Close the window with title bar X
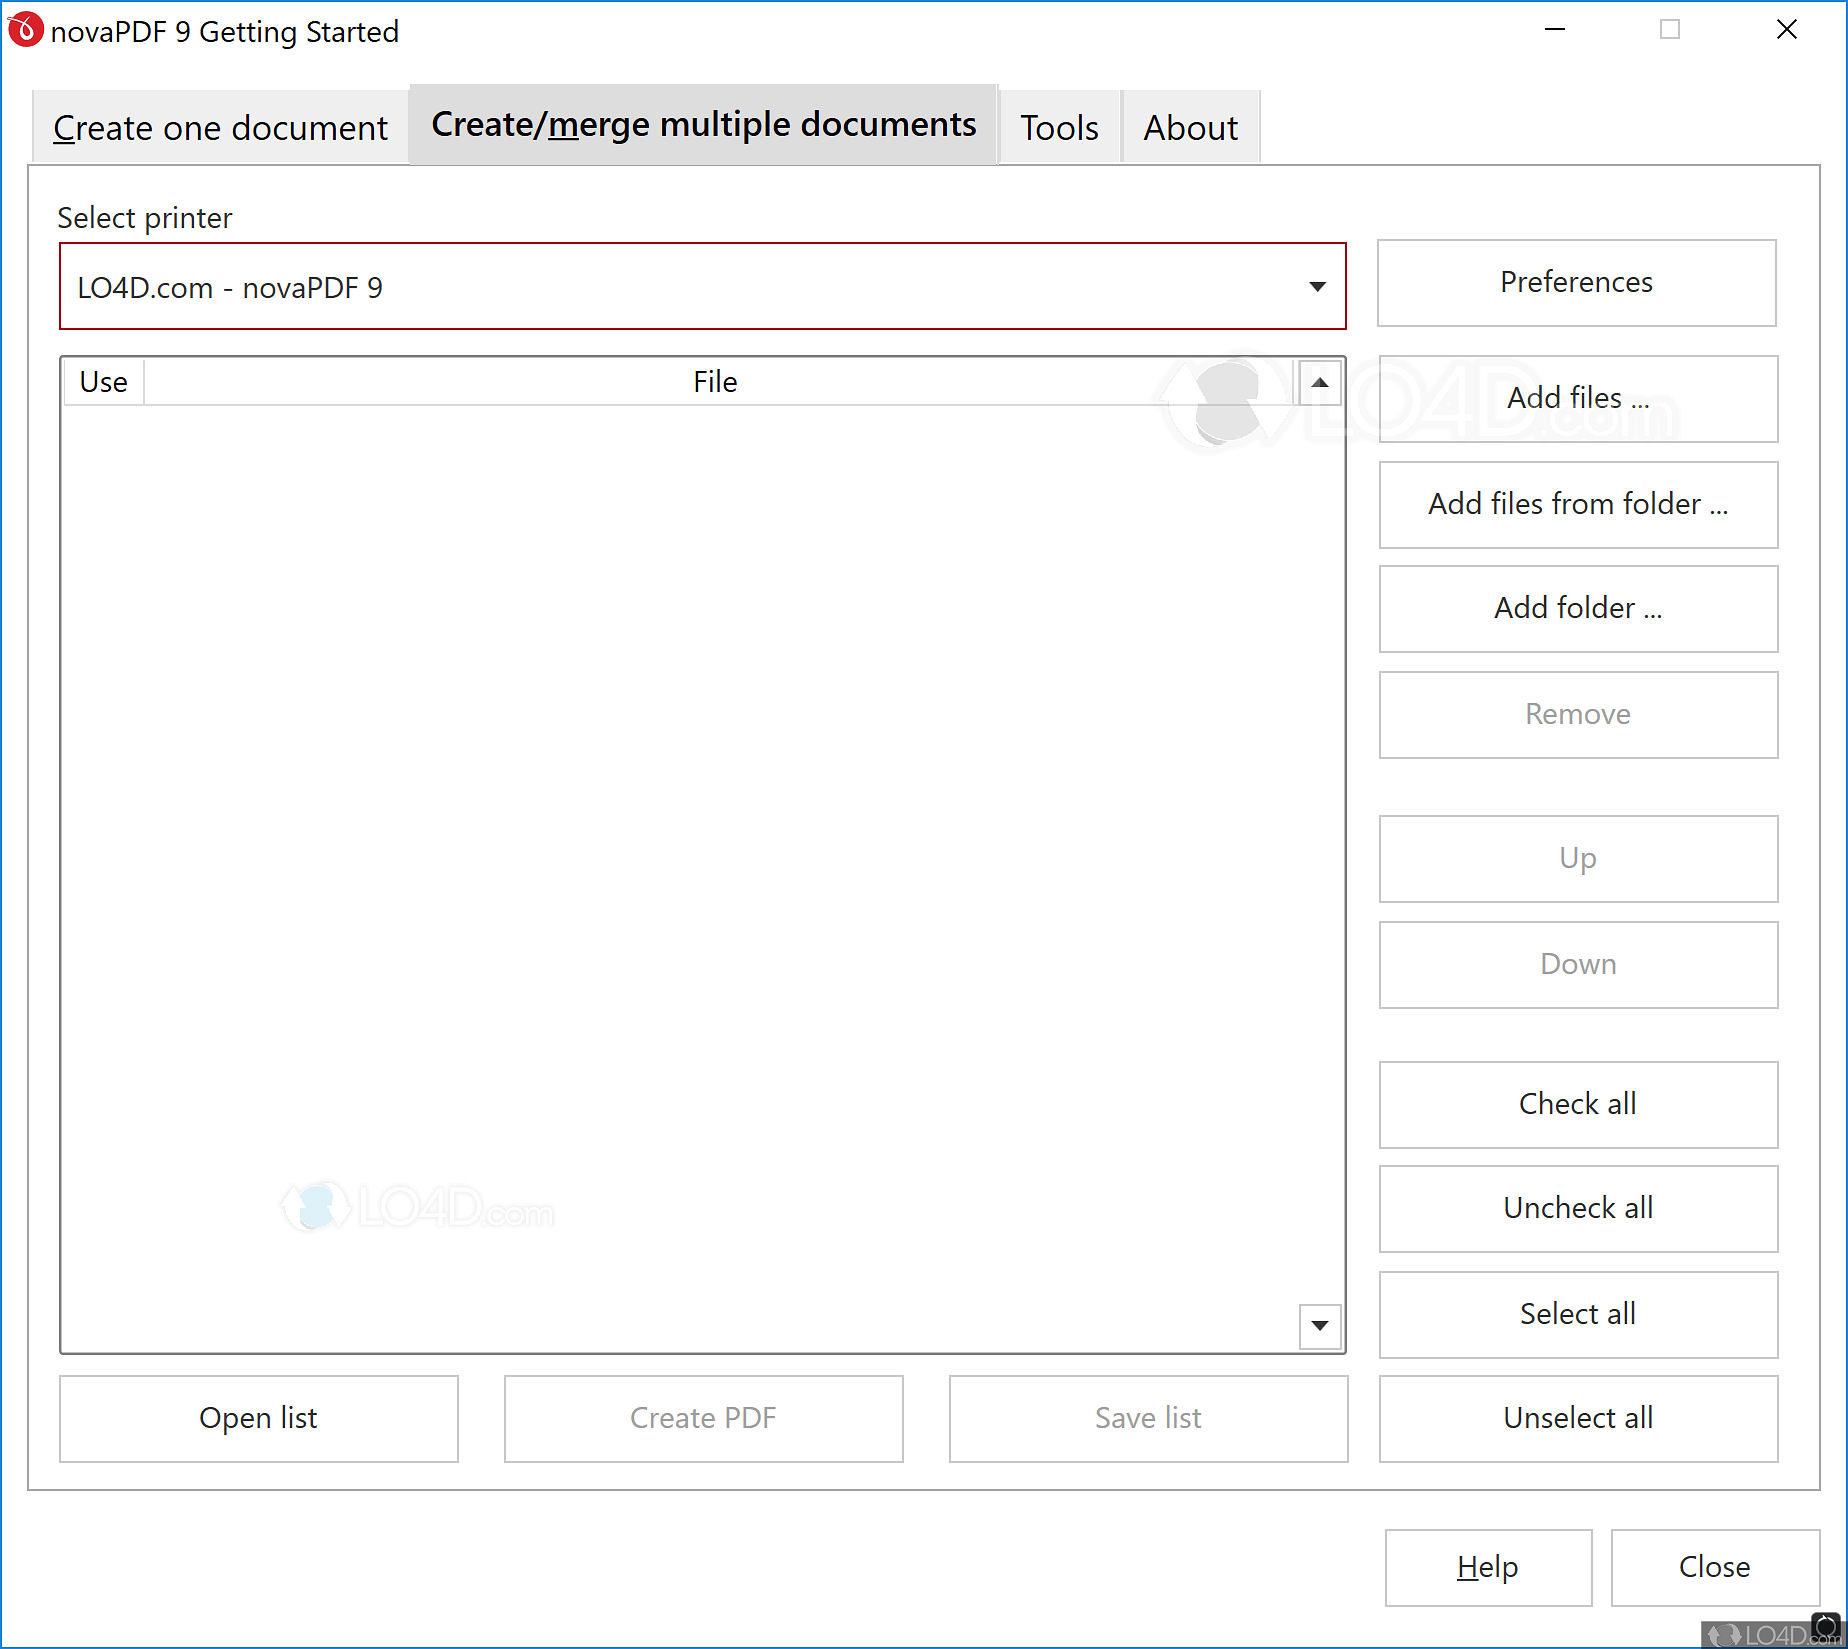1848x1649 pixels. coord(1787,30)
